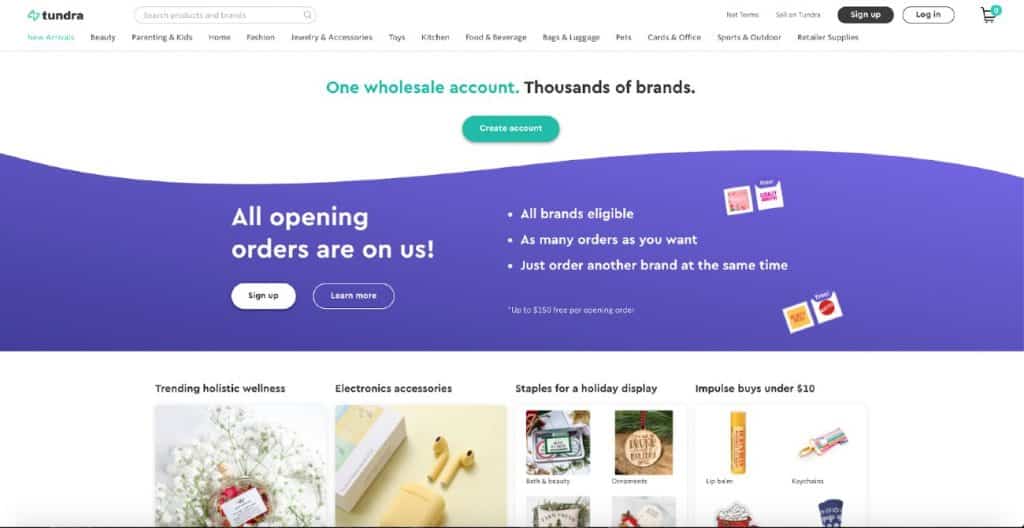Go to Food & Beverage category
The width and height of the screenshot is (1024, 528).
coord(496,37)
